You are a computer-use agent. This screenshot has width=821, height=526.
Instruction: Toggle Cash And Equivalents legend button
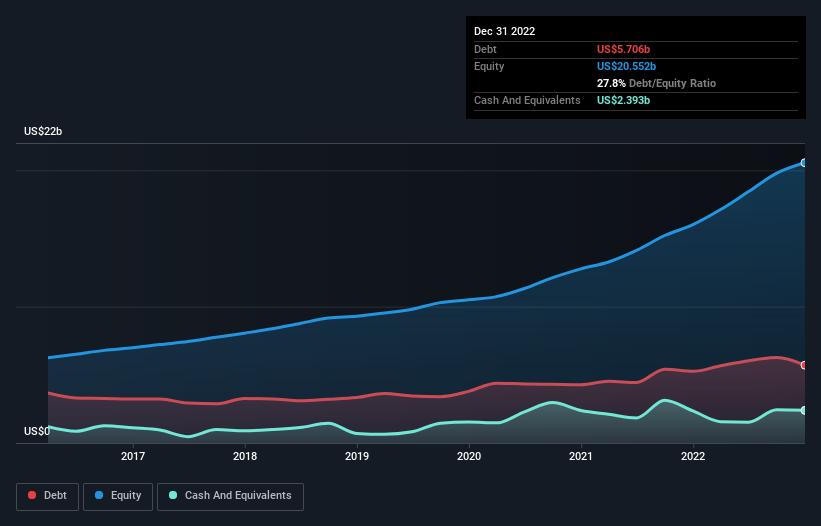coord(230,496)
